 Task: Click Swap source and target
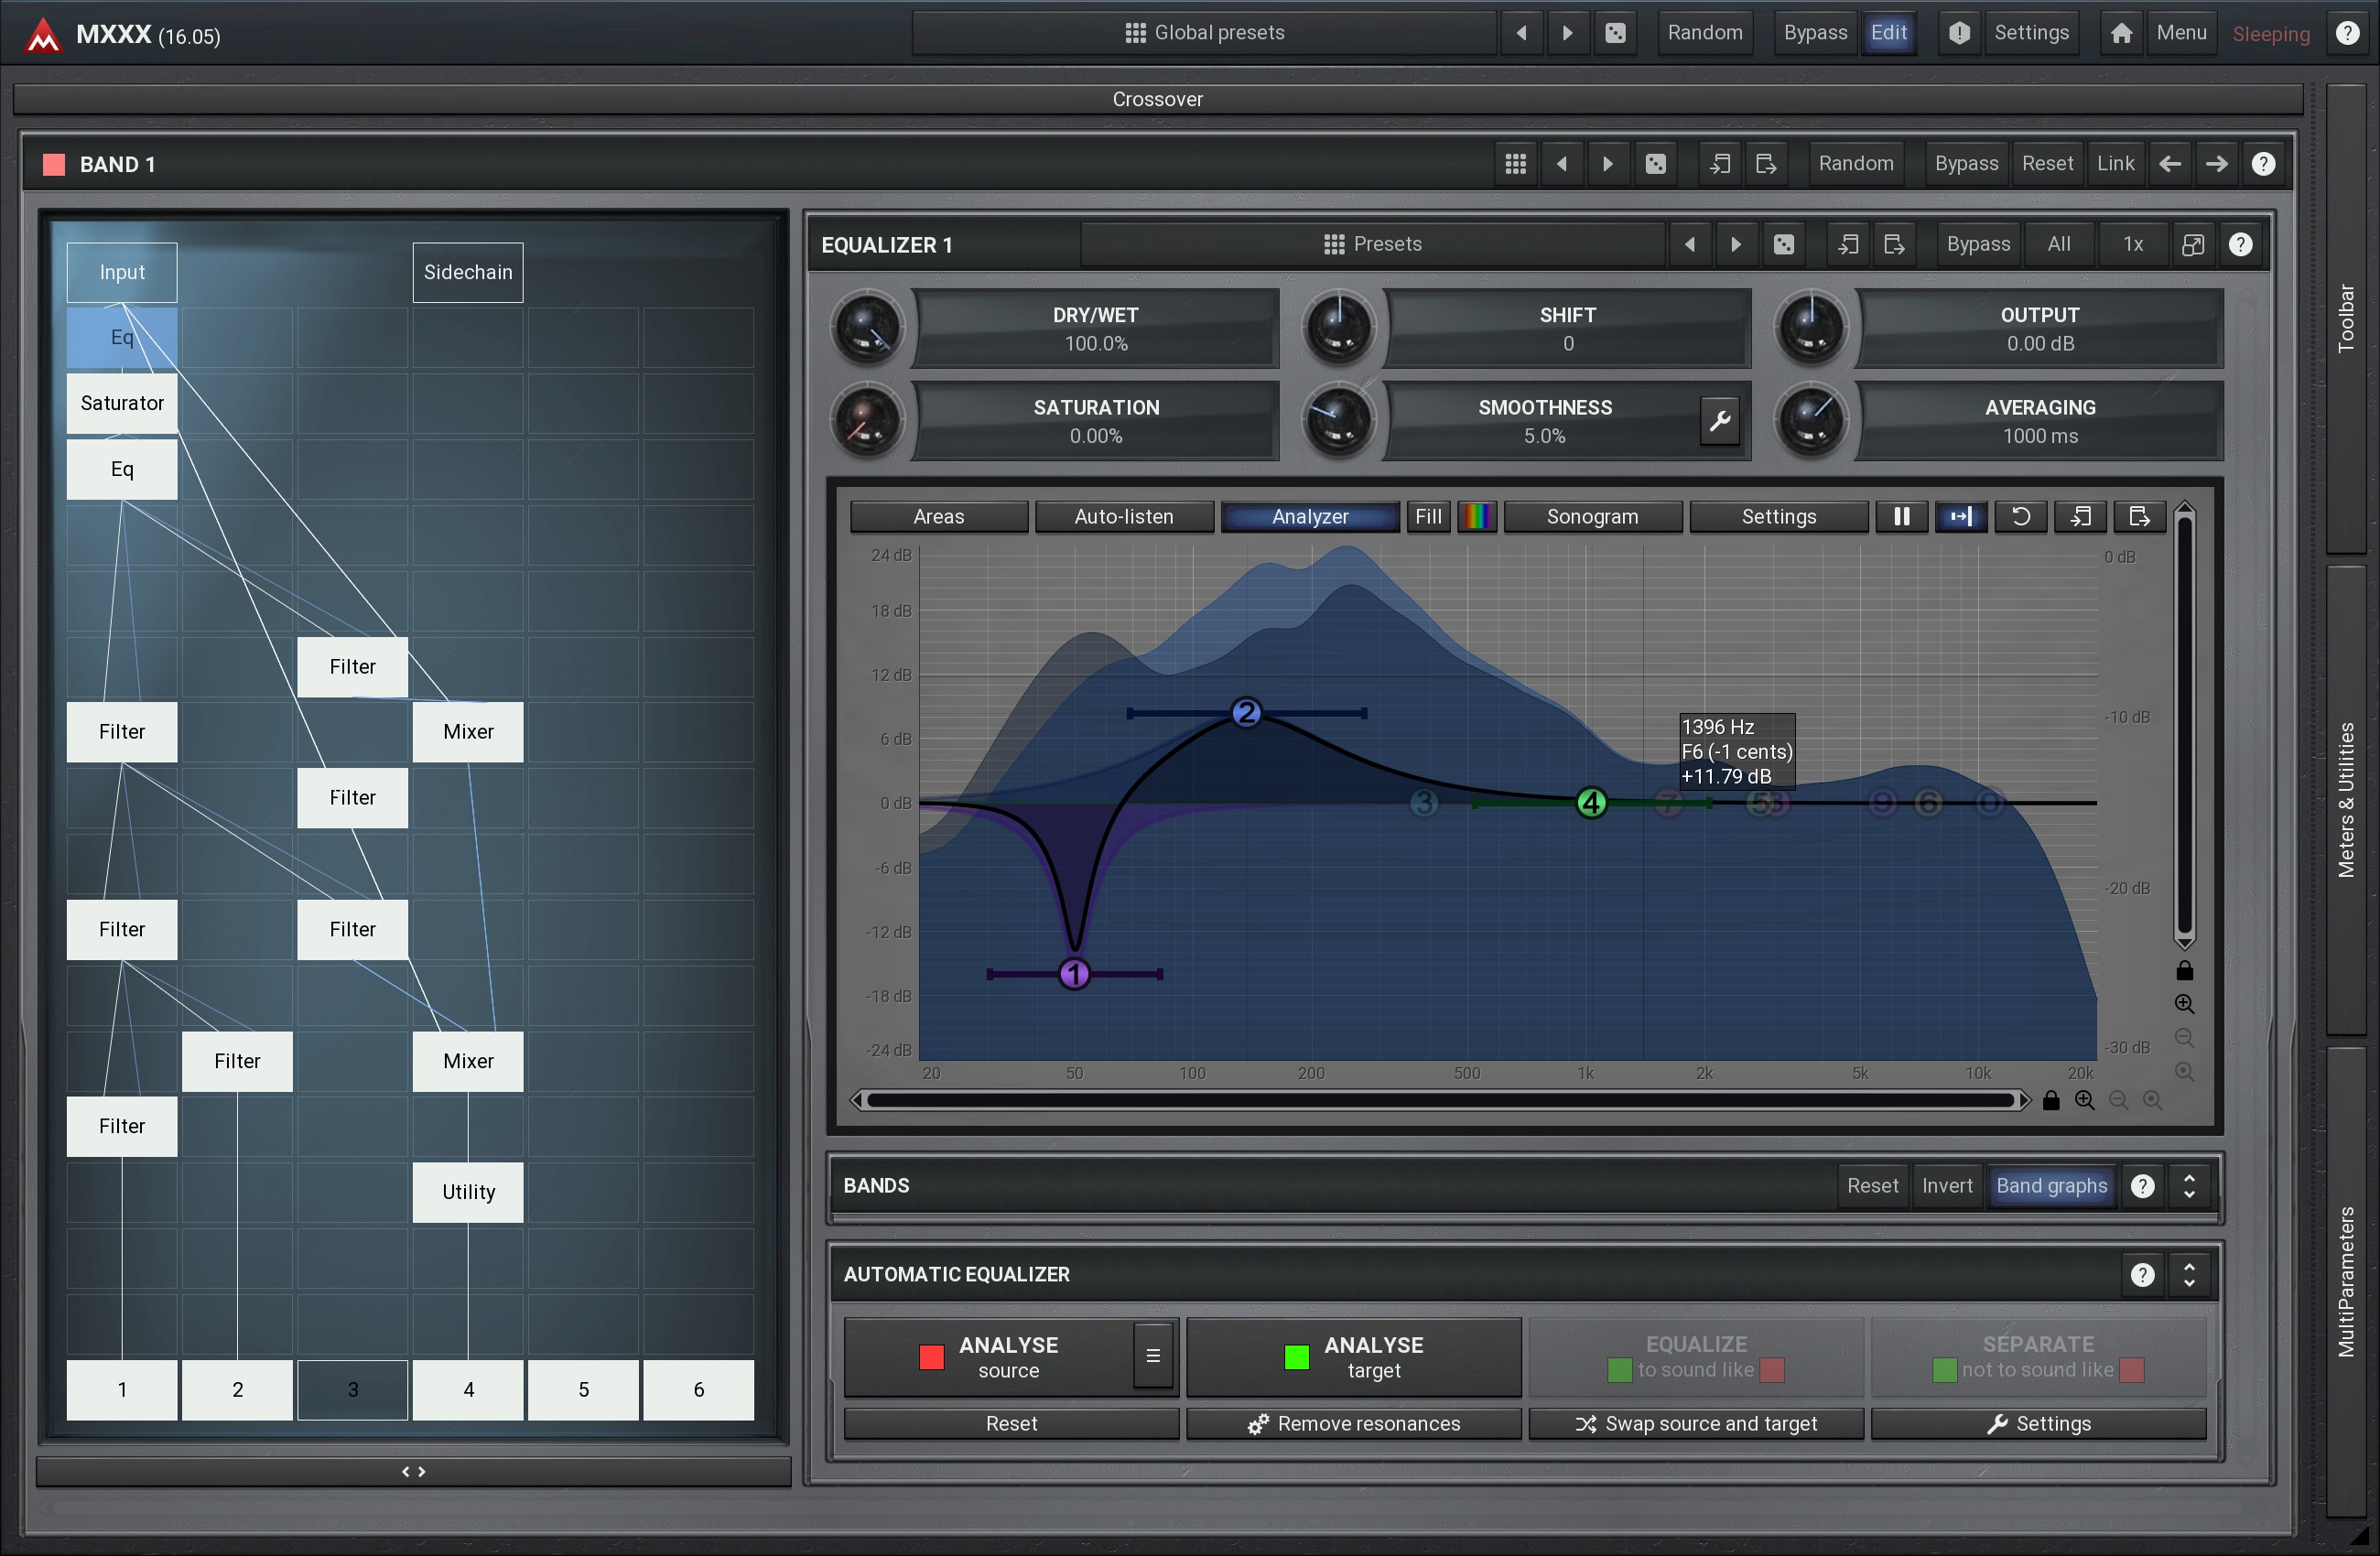coord(1696,1423)
